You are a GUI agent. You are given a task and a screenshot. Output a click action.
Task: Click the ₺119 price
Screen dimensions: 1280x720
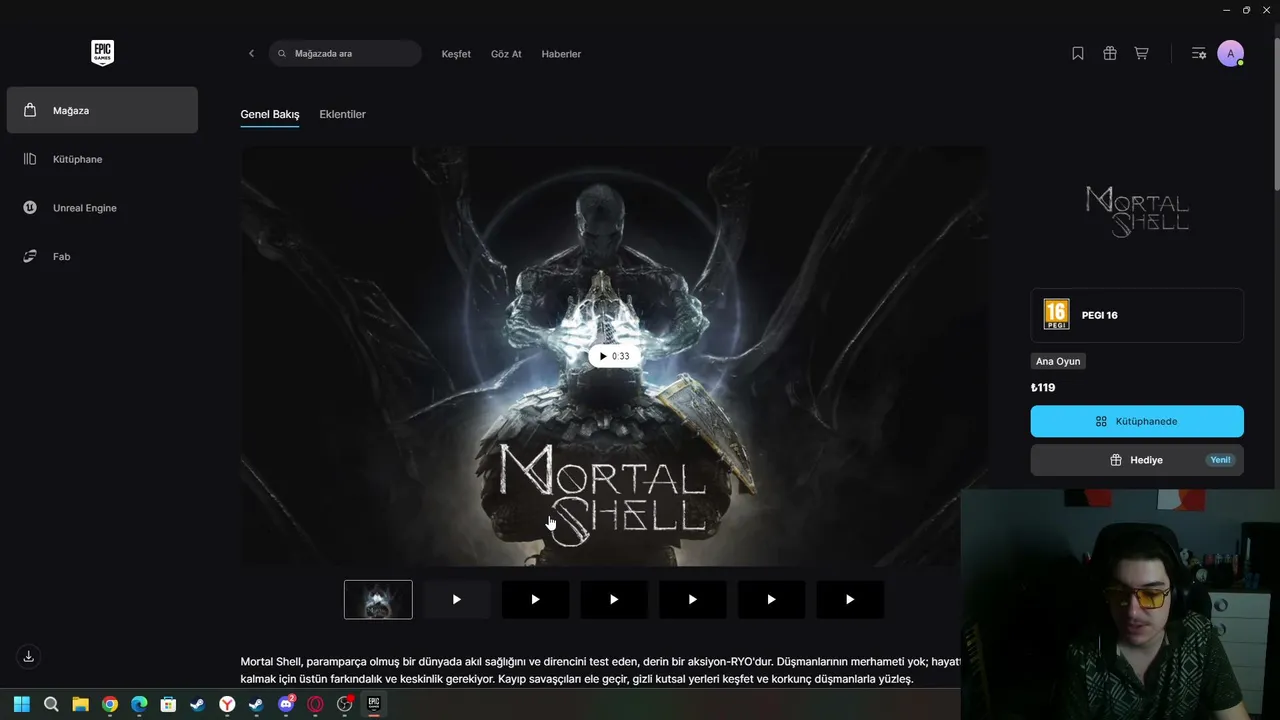[x=1043, y=388]
